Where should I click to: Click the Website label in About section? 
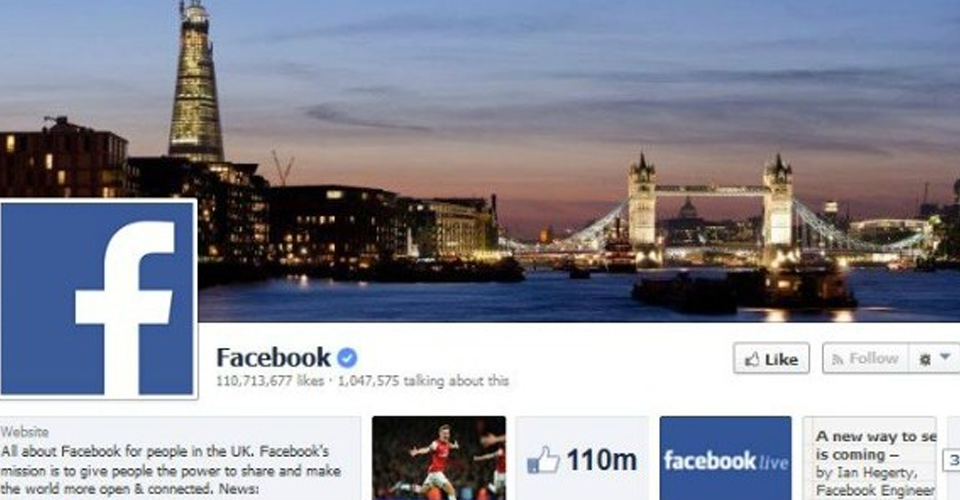pyautogui.click(x=25, y=432)
